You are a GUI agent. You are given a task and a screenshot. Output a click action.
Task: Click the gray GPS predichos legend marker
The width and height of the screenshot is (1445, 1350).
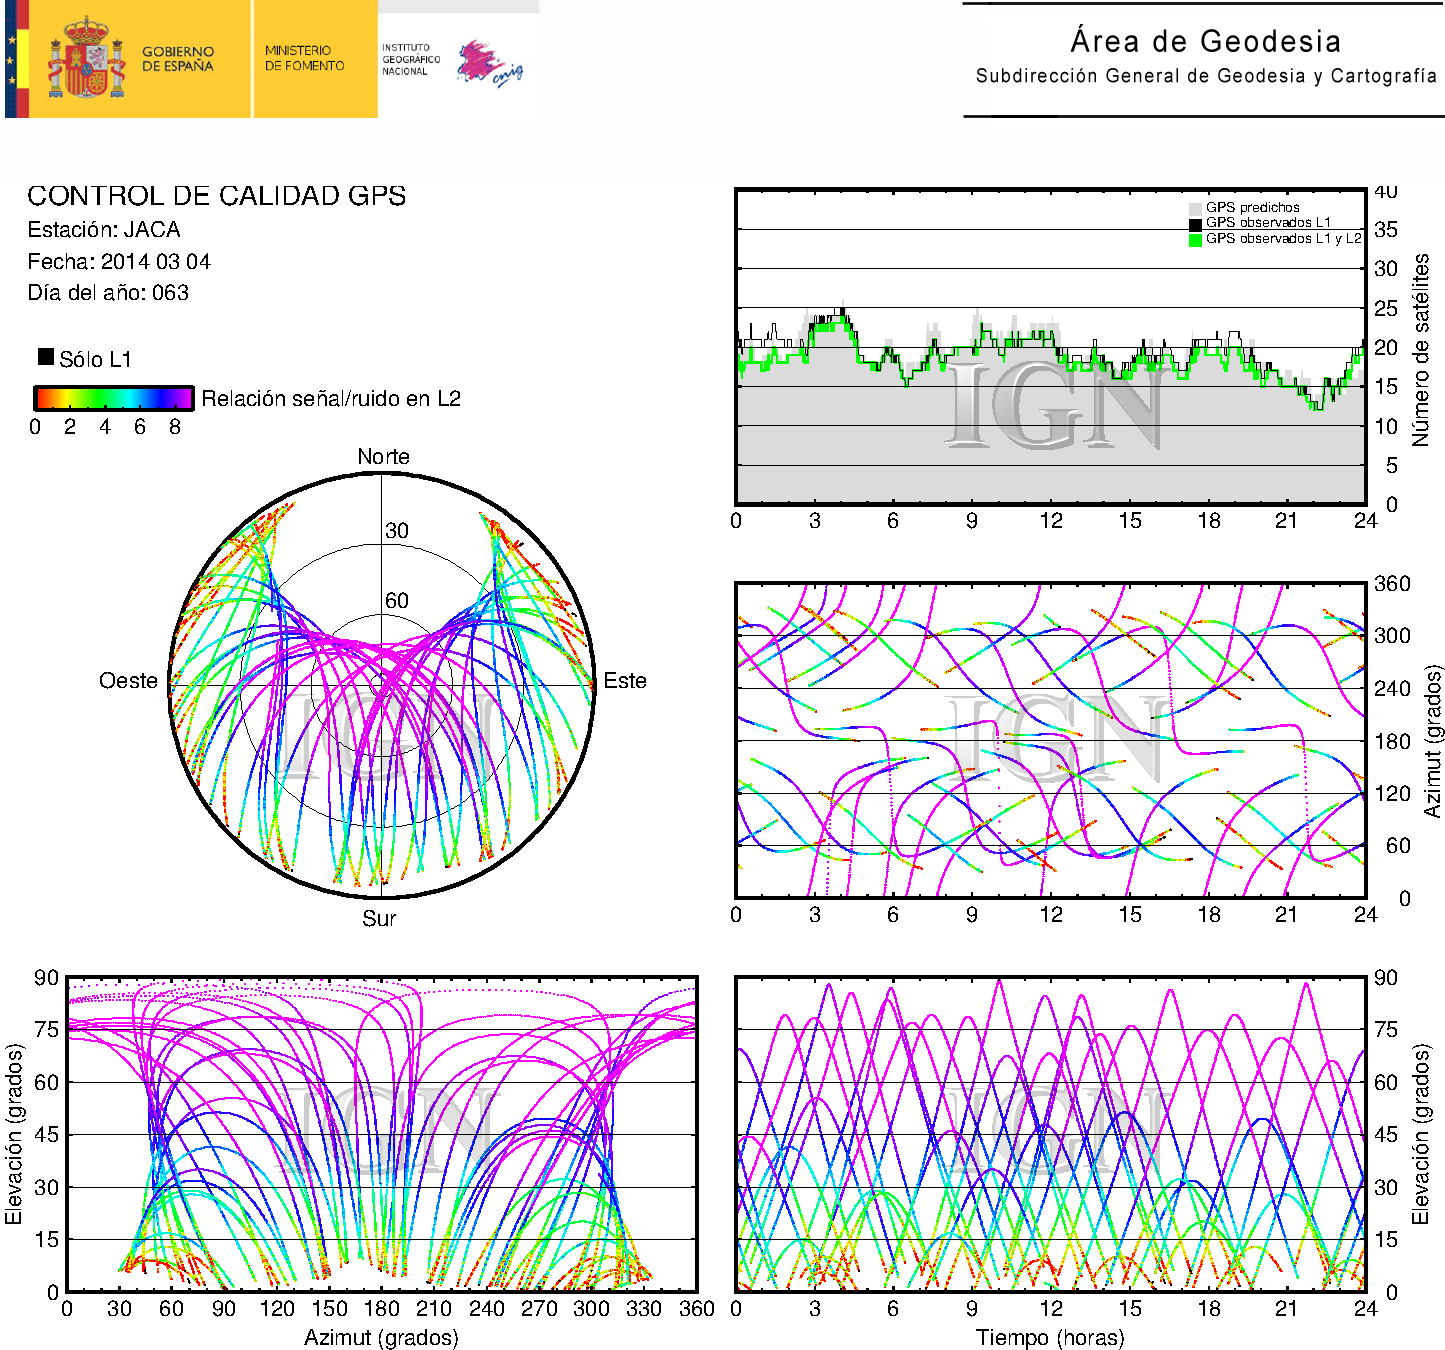[1194, 208]
